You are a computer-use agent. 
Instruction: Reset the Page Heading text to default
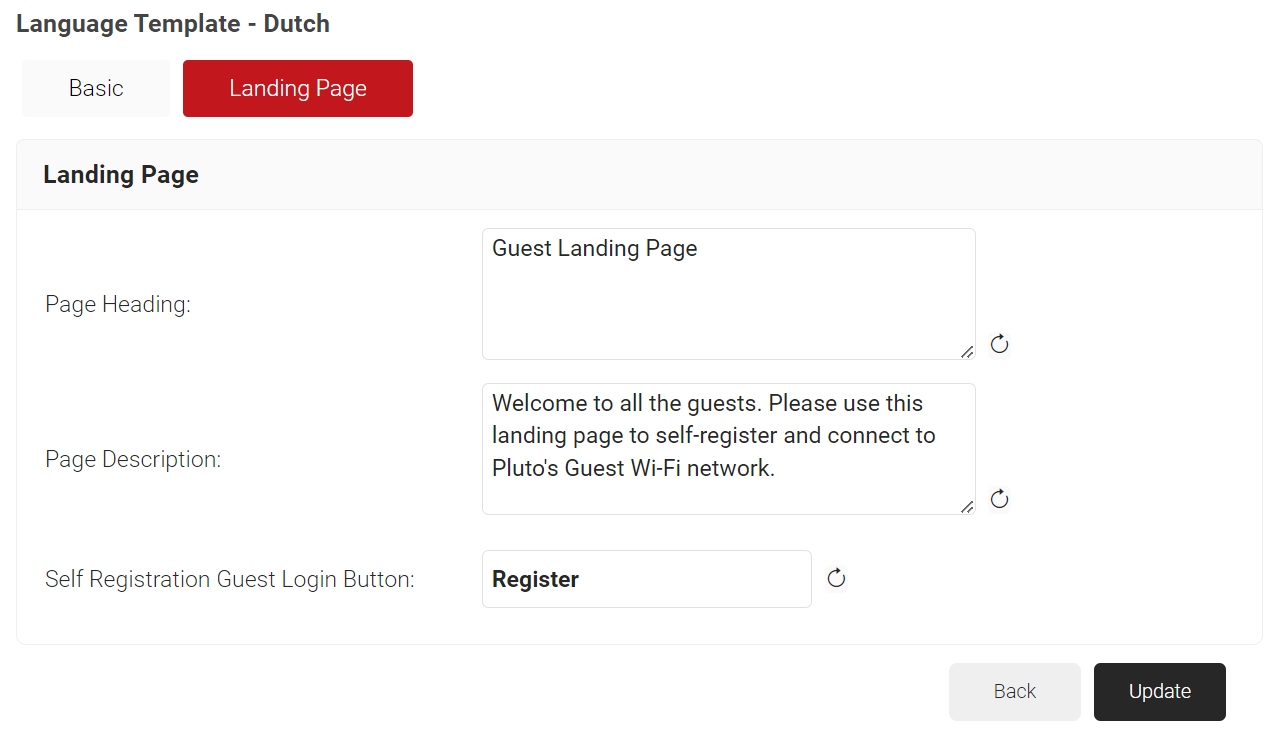point(999,345)
